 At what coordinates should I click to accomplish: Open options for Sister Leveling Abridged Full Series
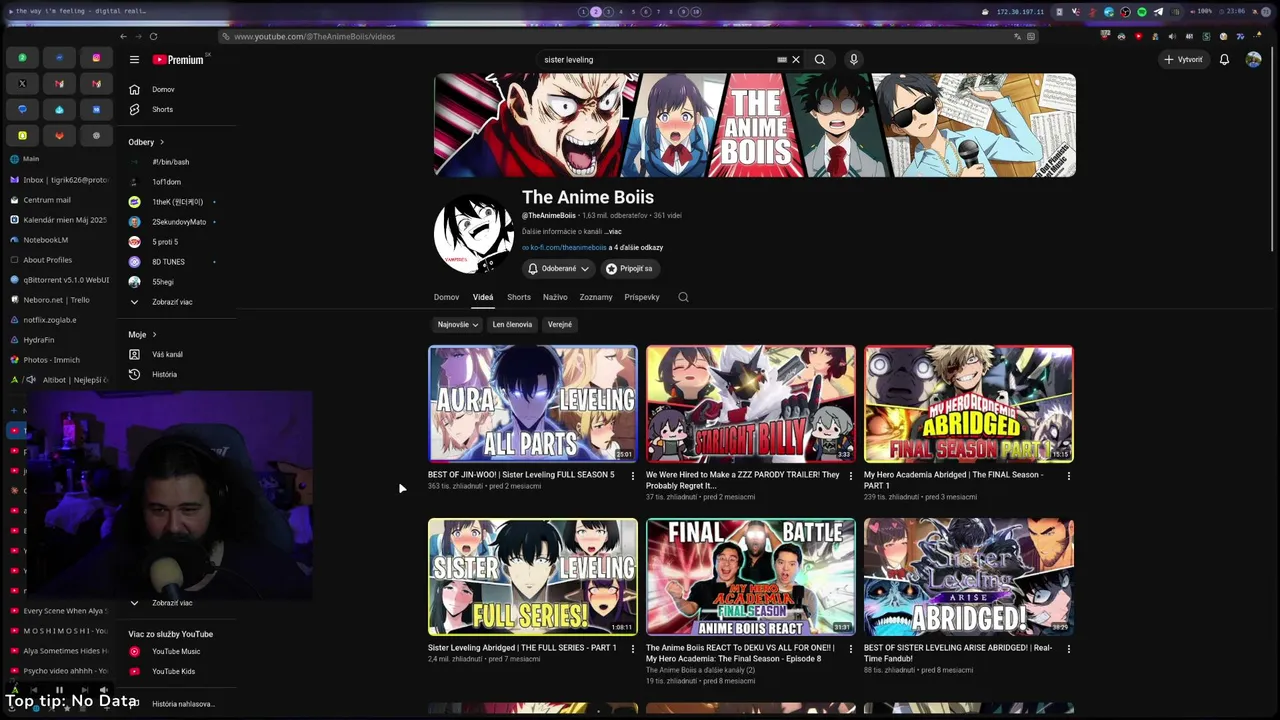tap(632, 649)
